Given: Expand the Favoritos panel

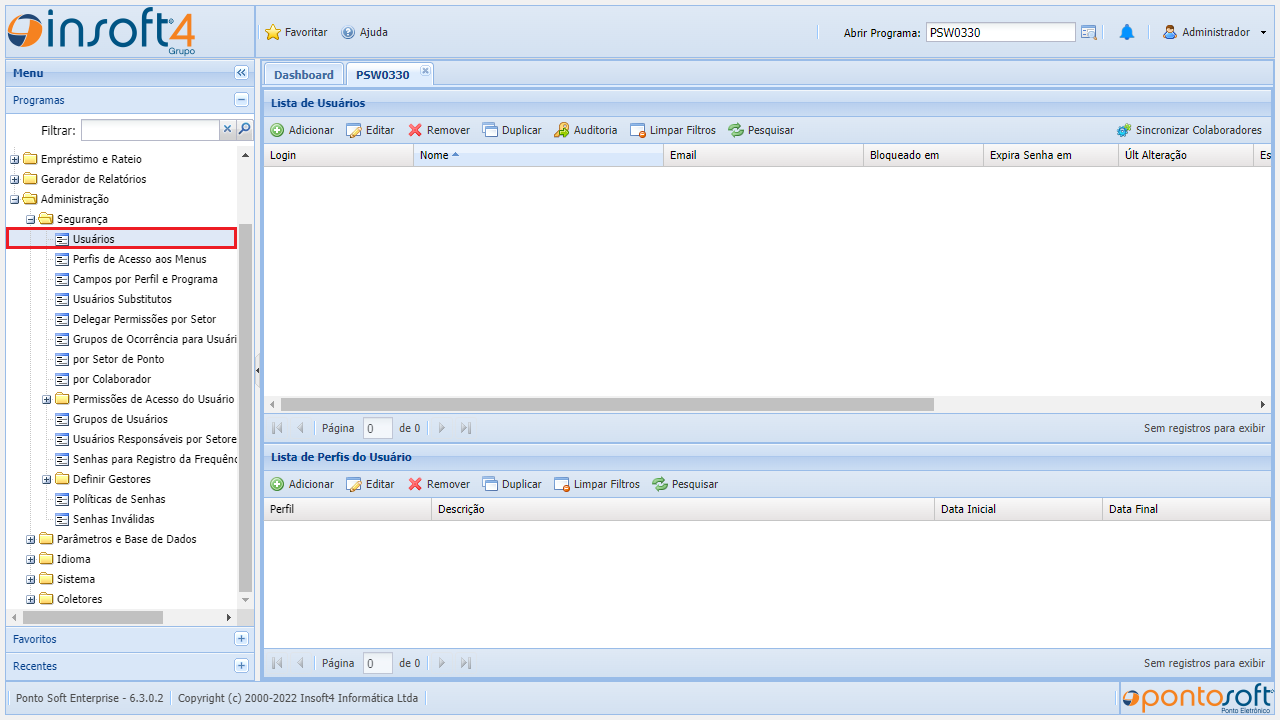Looking at the screenshot, I should click(x=241, y=639).
